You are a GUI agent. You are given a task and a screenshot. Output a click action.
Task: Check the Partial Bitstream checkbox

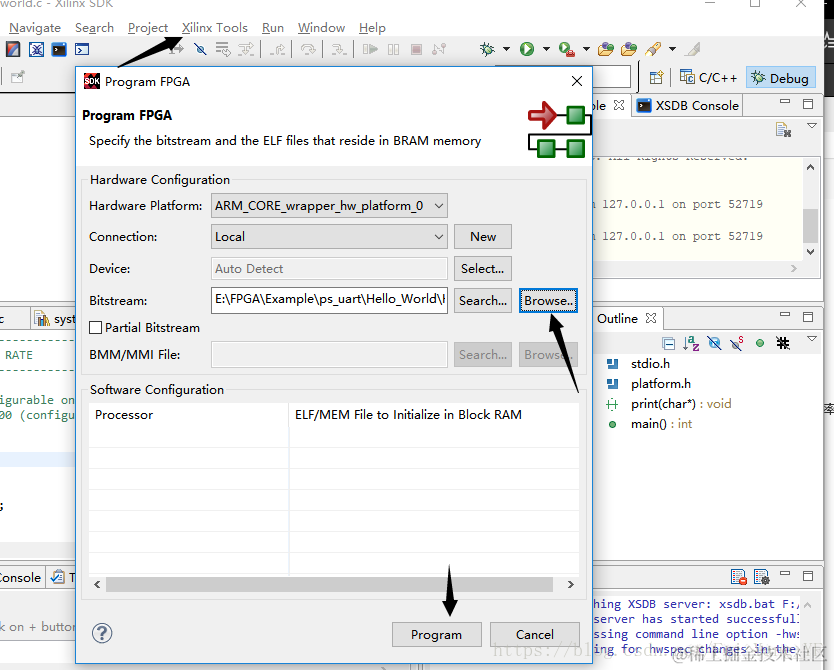tap(96, 328)
